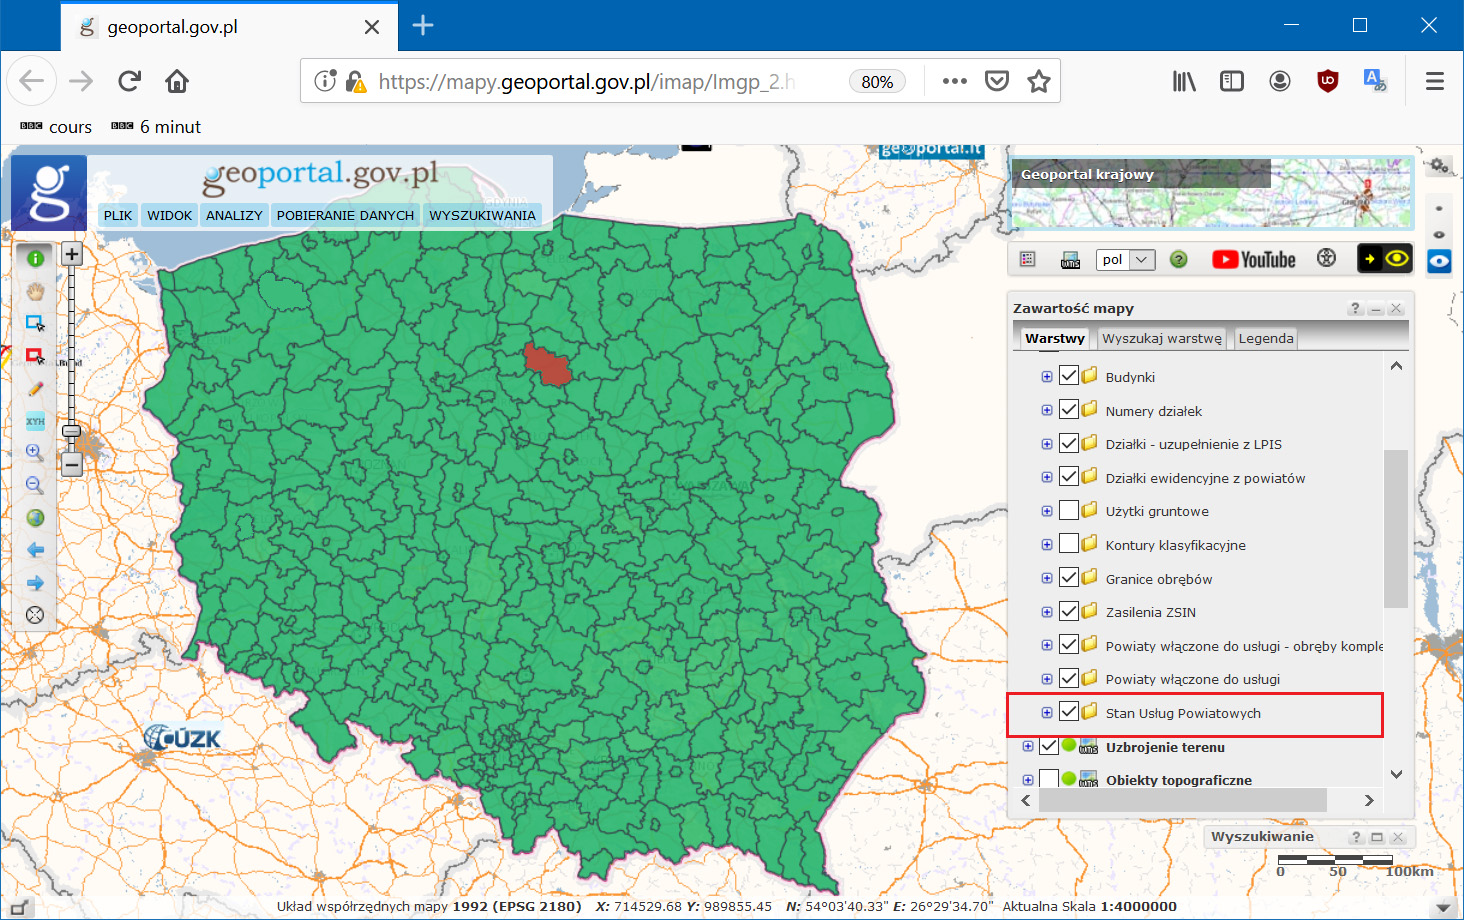
Task: Expand the Stan Usług Powiatowych layer
Action: pos(1047,712)
